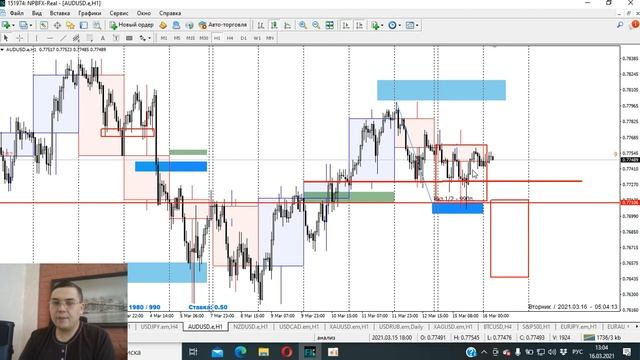The height and width of the screenshot is (360, 640).
Task: Select the crosshair tool
Action: (19, 38)
